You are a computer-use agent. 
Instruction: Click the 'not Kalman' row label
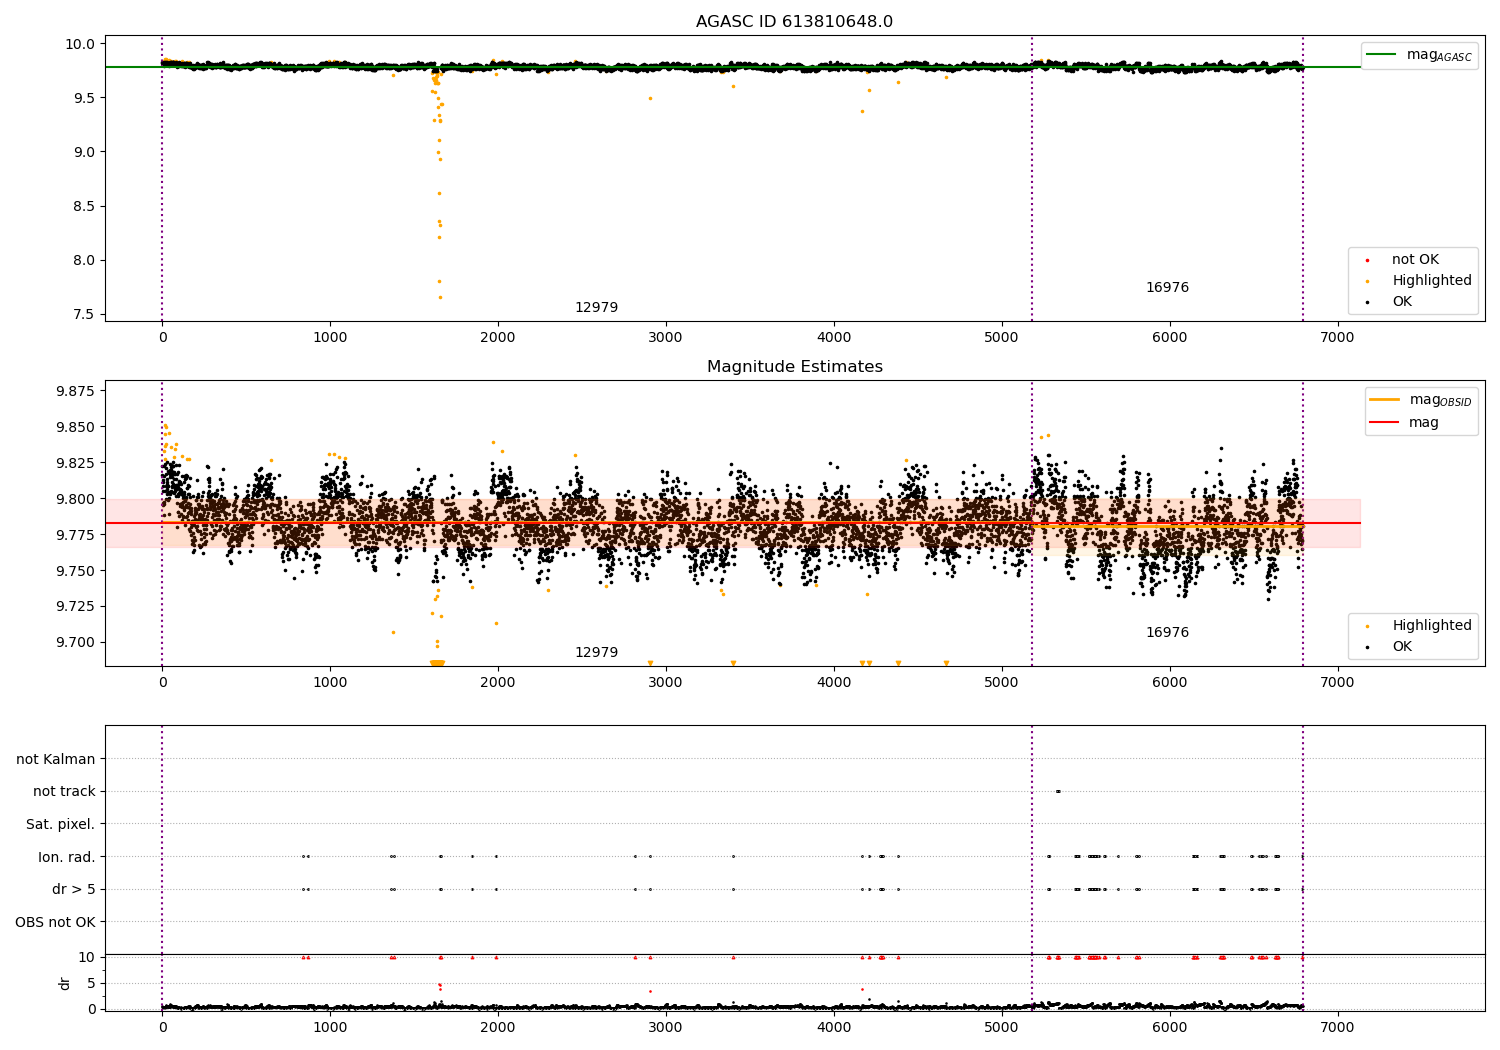[x=56, y=759]
